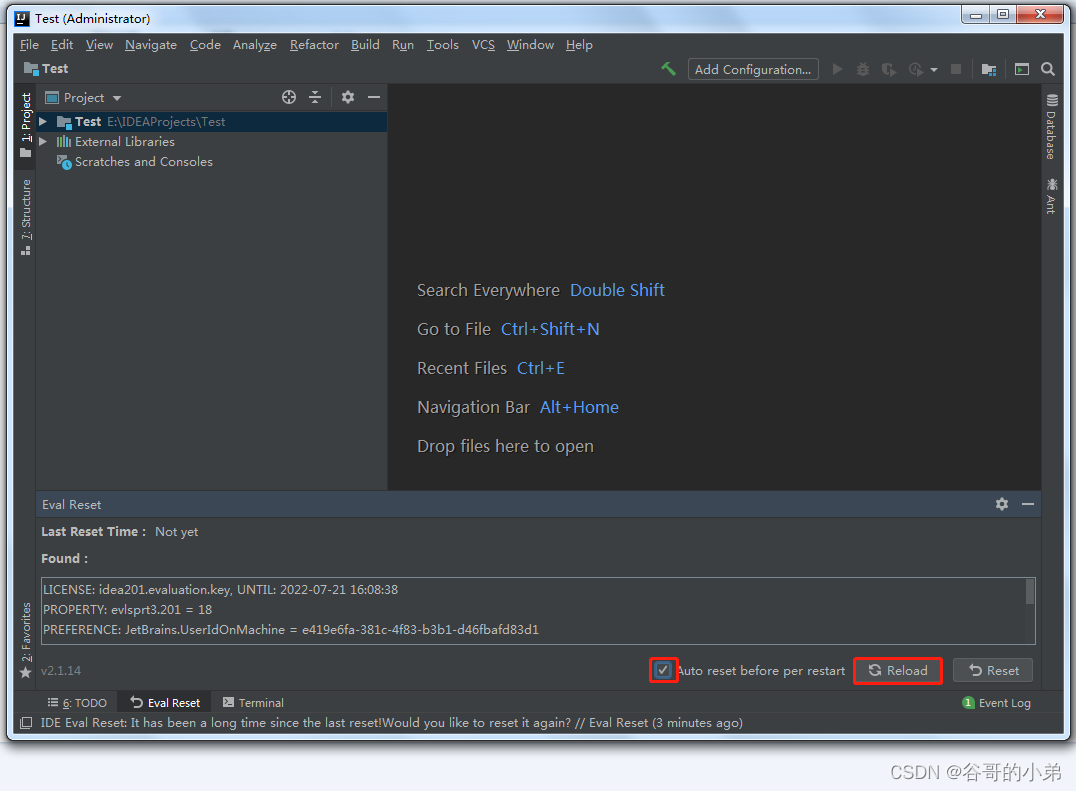Open the Window menu
This screenshot has height=791, width=1076.
[530, 45]
